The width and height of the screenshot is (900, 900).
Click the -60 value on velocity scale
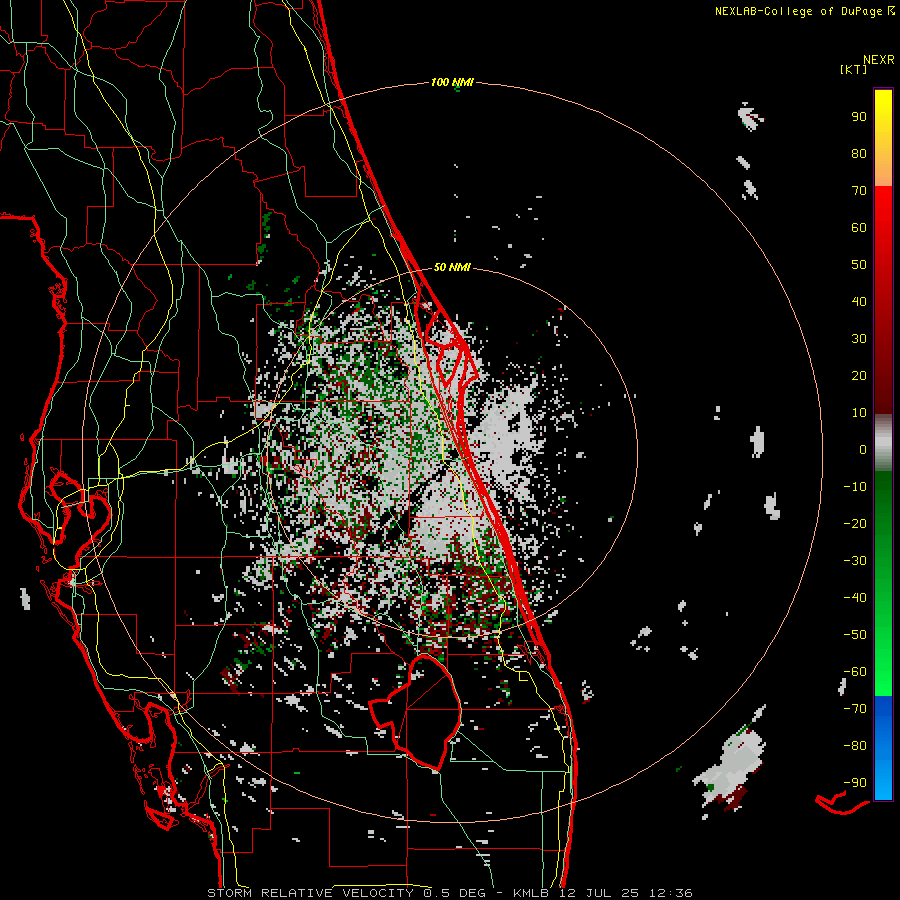855,672
